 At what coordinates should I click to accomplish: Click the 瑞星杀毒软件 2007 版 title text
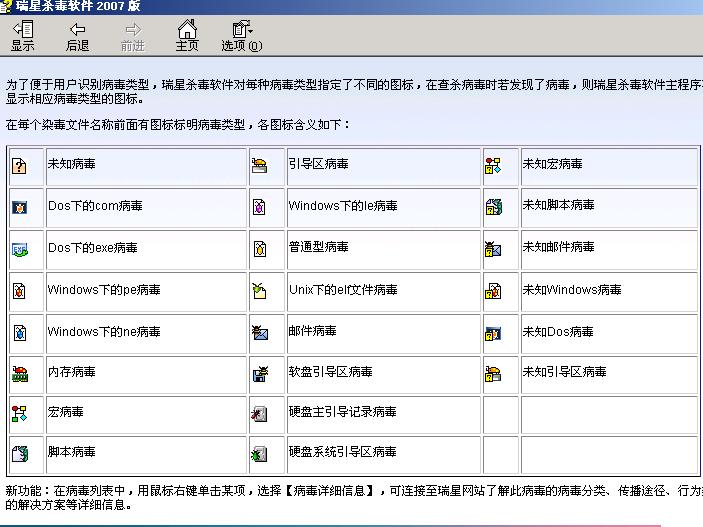coord(78,6)
